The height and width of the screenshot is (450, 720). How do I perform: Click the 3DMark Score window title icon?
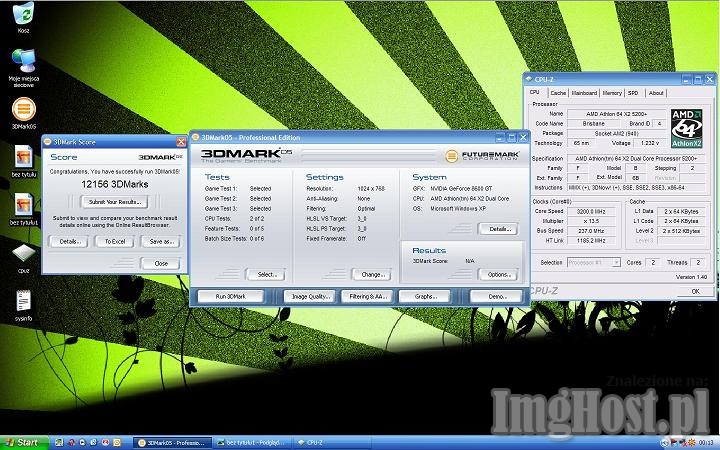(47, 142)
